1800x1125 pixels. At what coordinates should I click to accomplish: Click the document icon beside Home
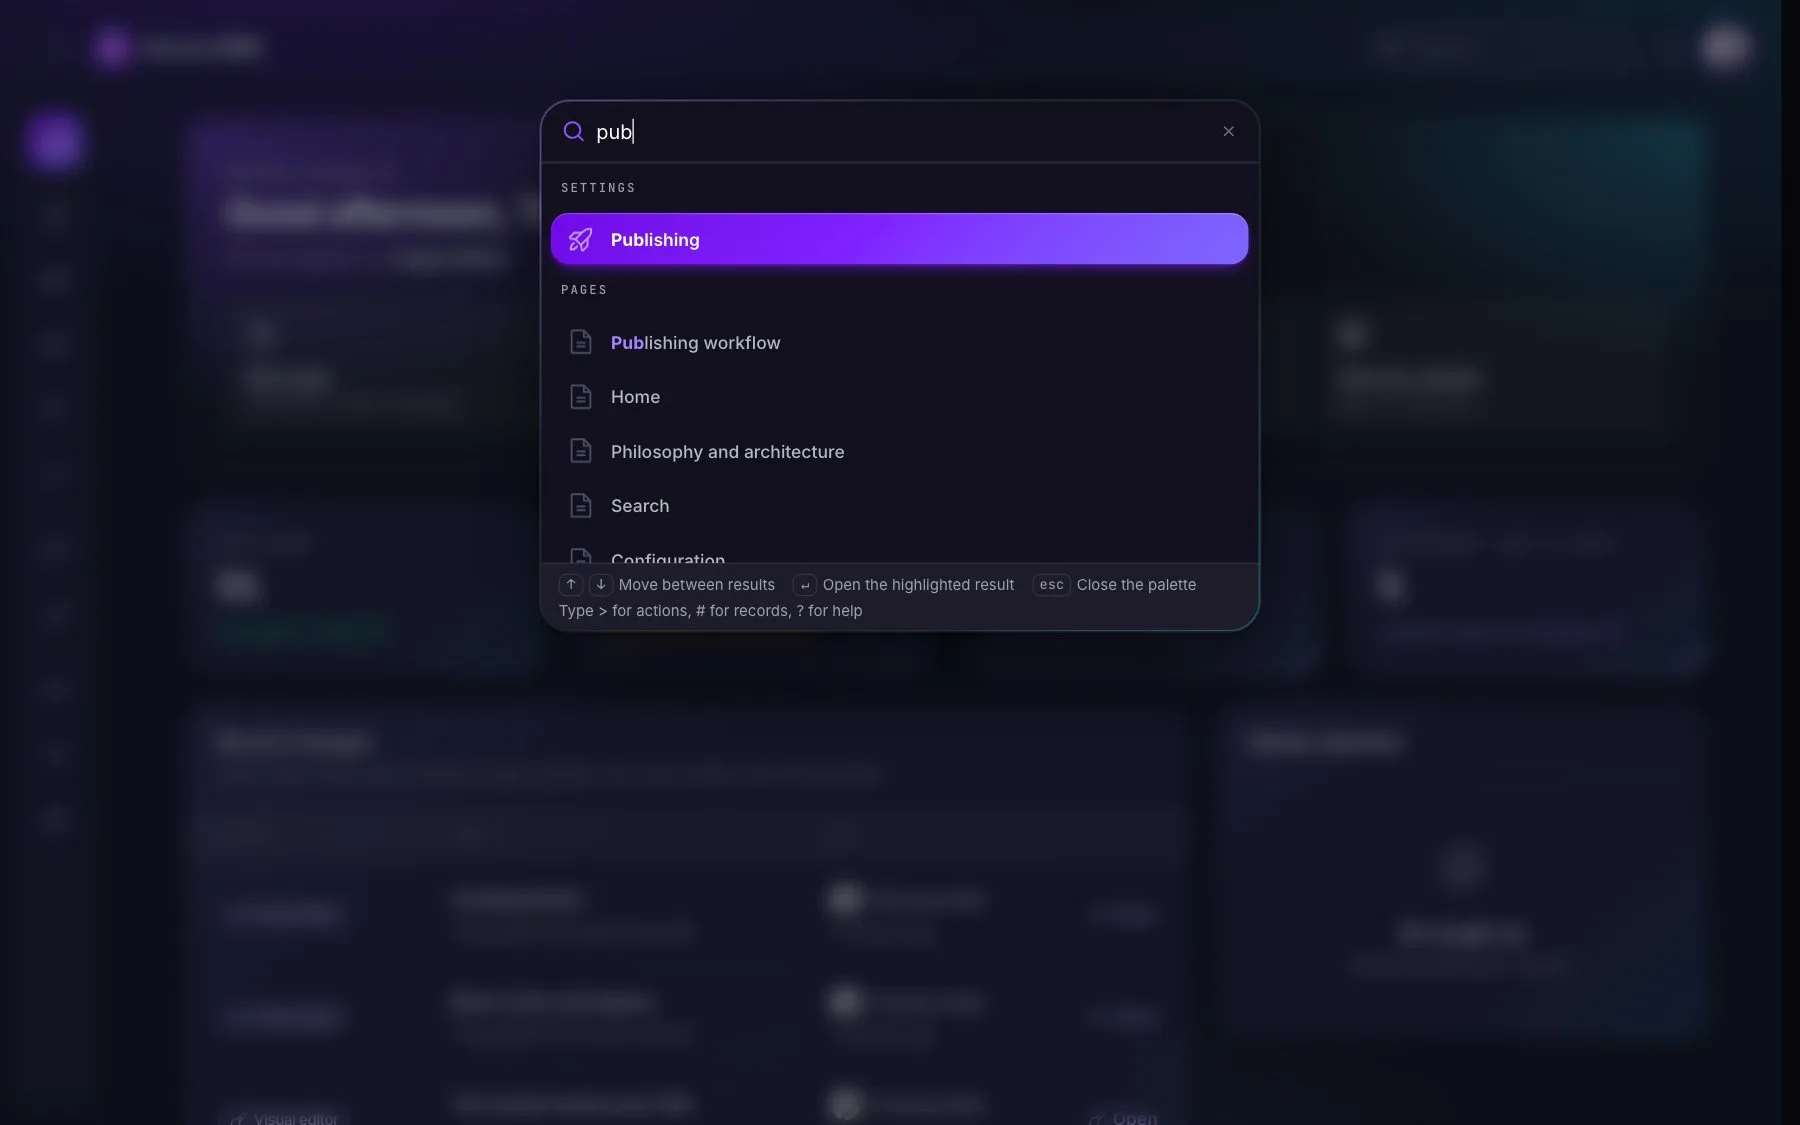580,397
